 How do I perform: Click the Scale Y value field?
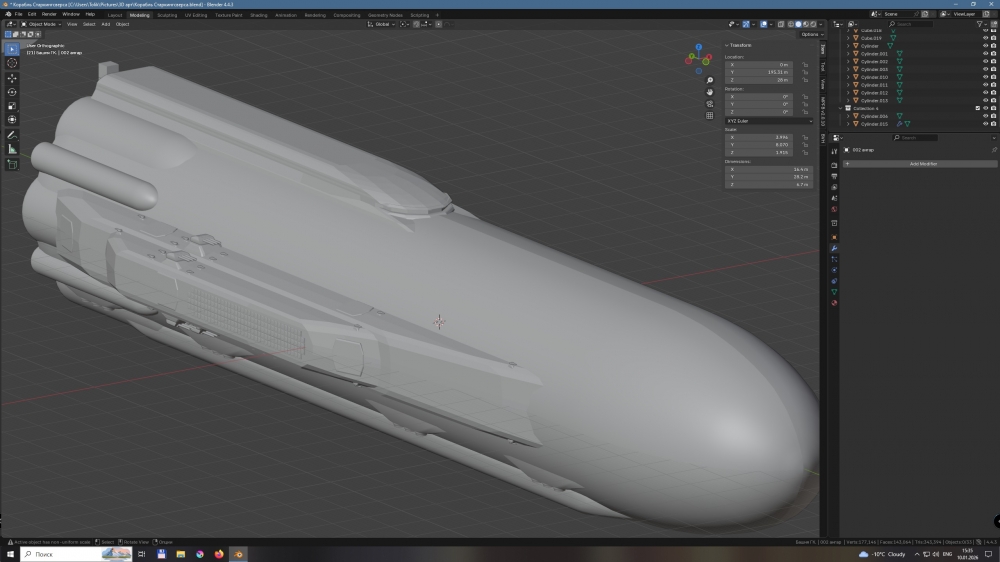coord(768,145)
